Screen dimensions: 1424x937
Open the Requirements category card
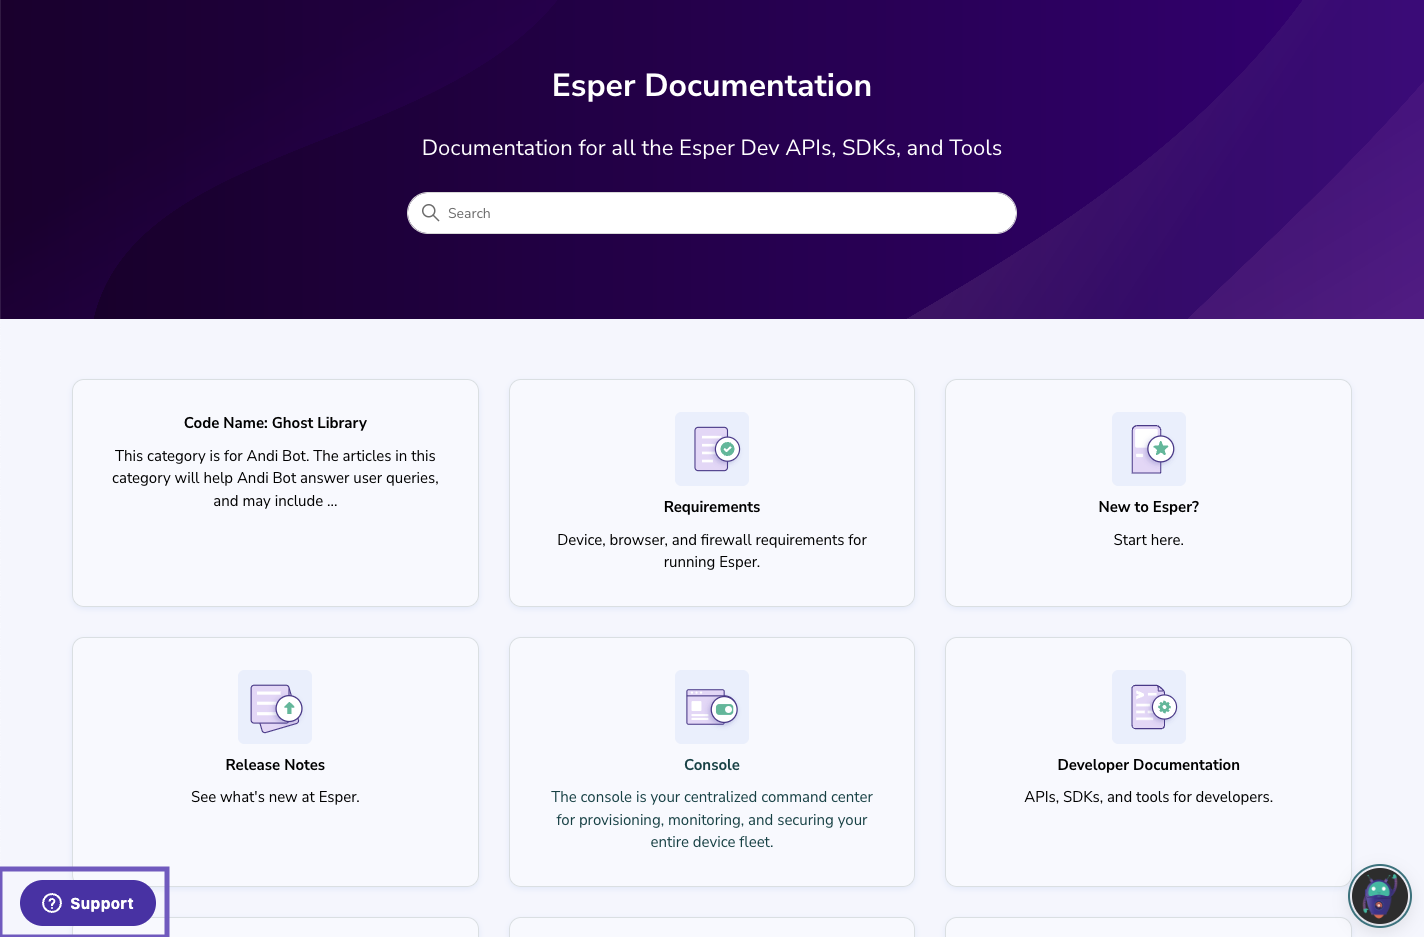pos(711,492)
